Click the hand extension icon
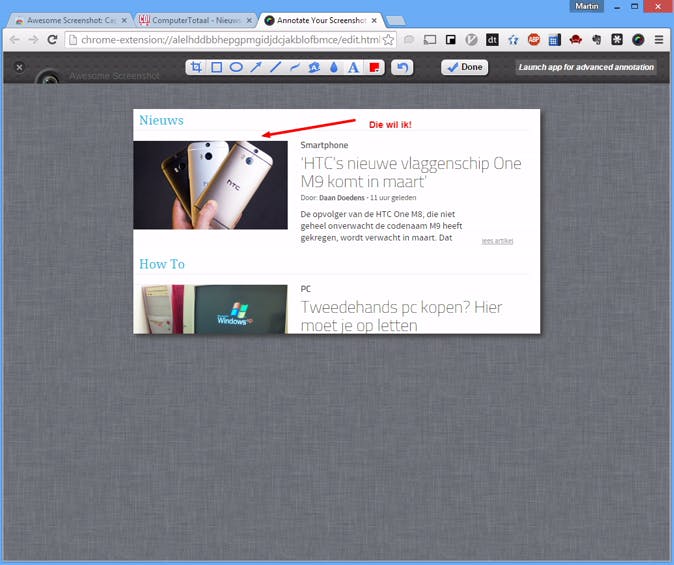The height and width of the screenshot is (565, 674). click(x=596, y=40)
